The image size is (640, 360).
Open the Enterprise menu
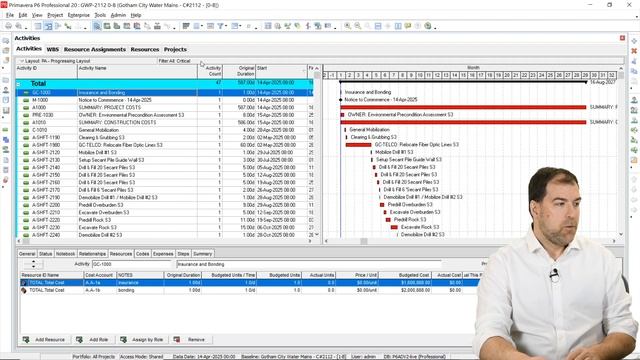click(x=79, y=15)
